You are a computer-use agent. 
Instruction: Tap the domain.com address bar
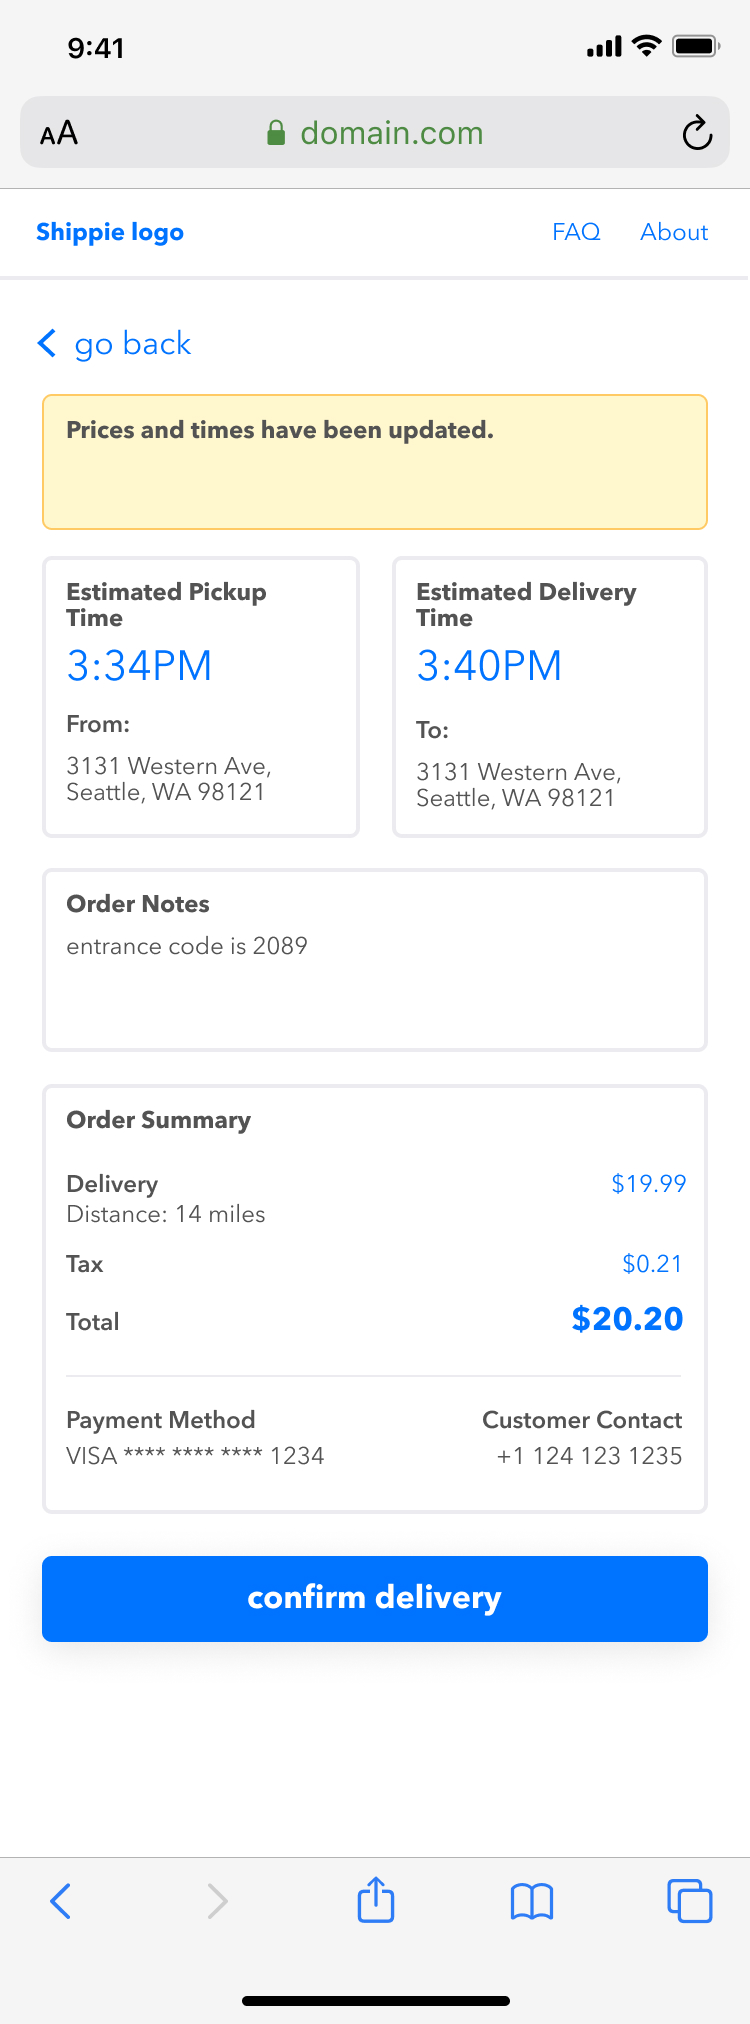point(375,132)
